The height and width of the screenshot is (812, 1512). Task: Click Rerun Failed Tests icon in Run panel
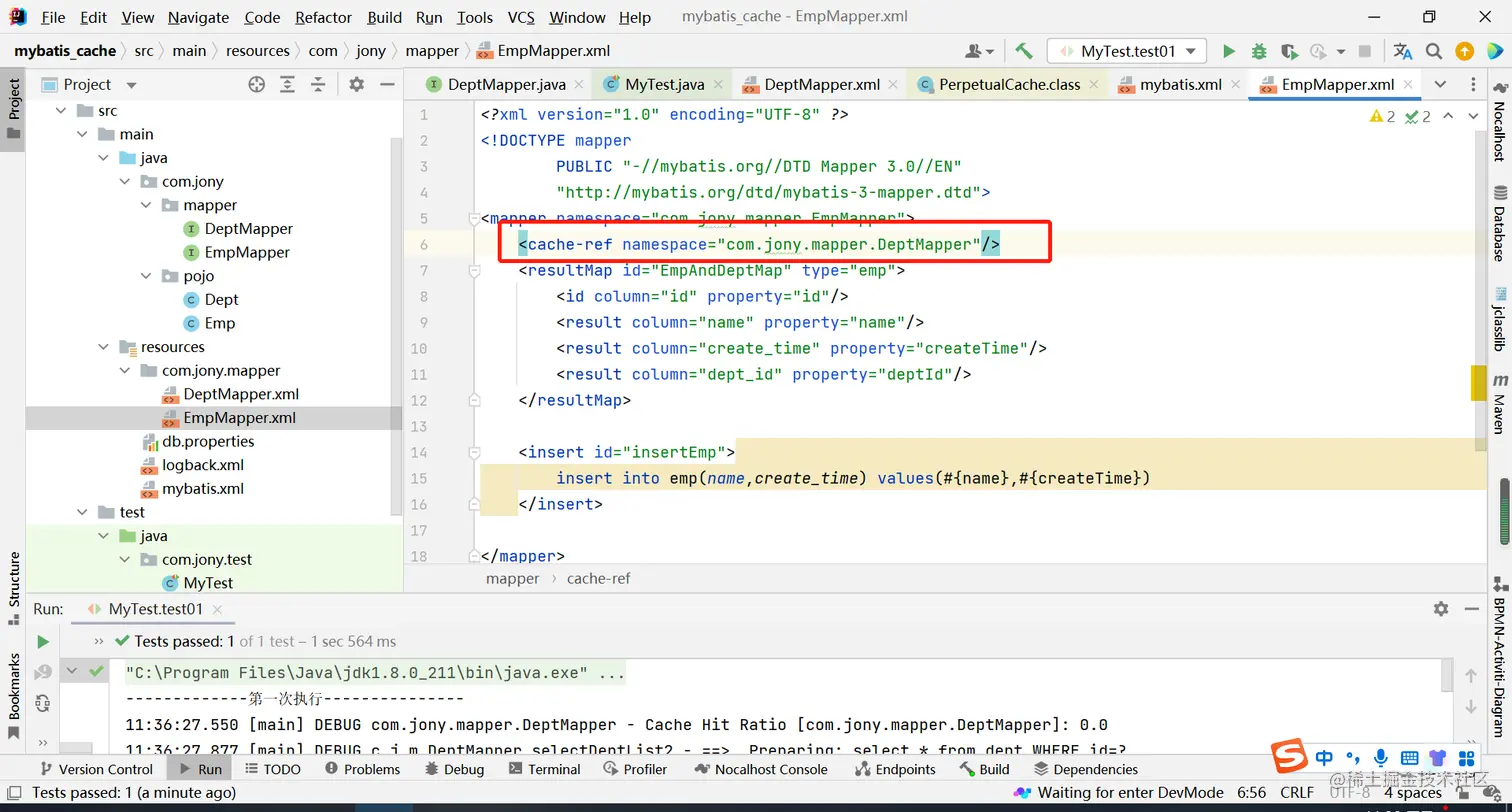click(42, 672)
